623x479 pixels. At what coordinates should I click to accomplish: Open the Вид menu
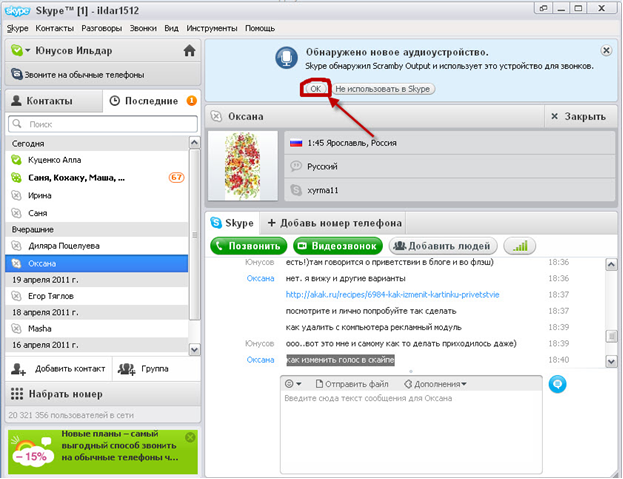(x=171, y=28)
